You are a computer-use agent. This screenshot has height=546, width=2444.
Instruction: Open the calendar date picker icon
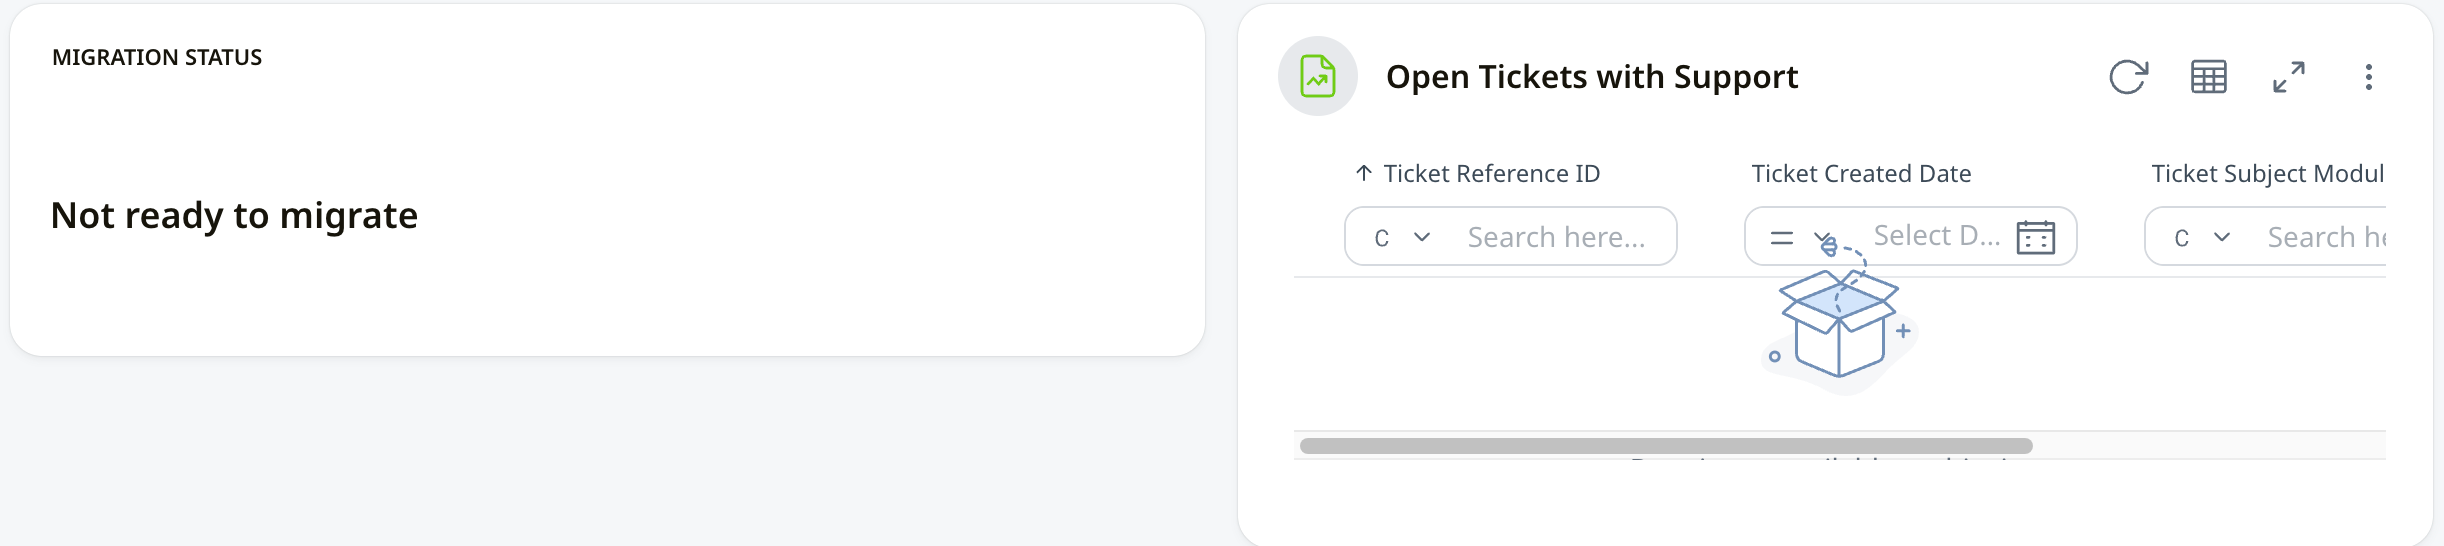click(2035, 238)
